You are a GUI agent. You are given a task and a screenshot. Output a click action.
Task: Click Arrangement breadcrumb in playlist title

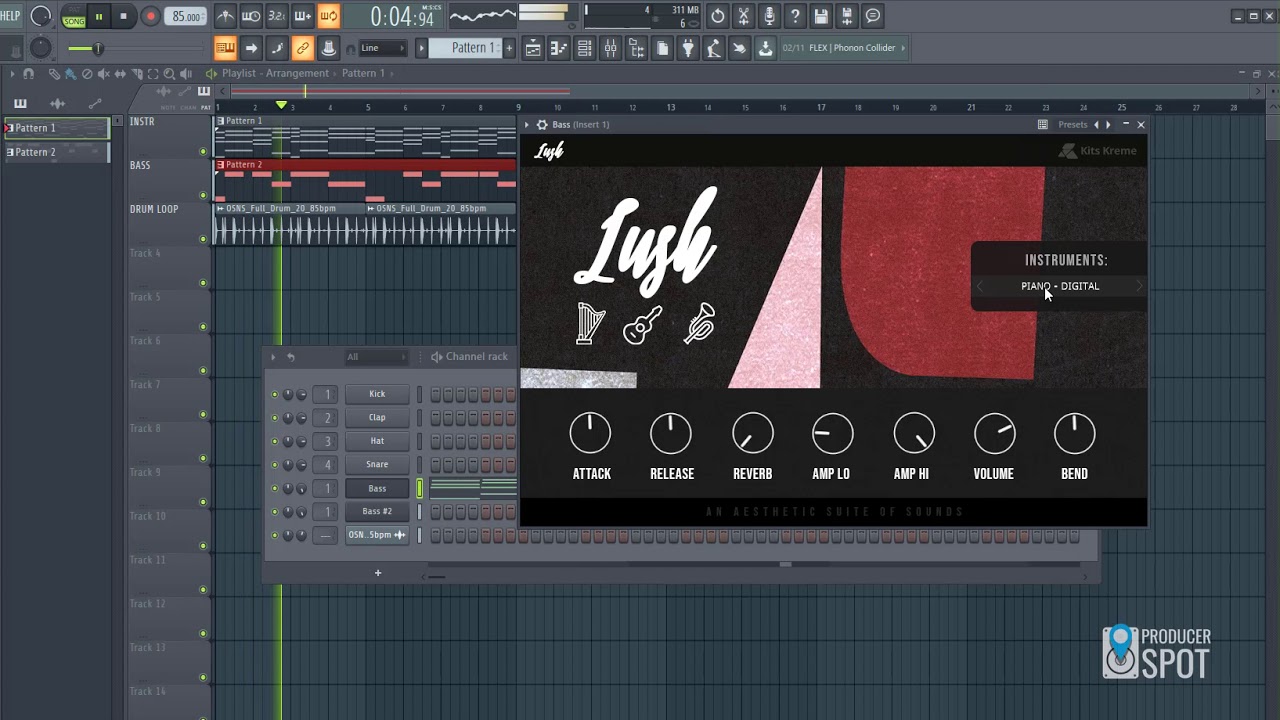pos(297,73)
